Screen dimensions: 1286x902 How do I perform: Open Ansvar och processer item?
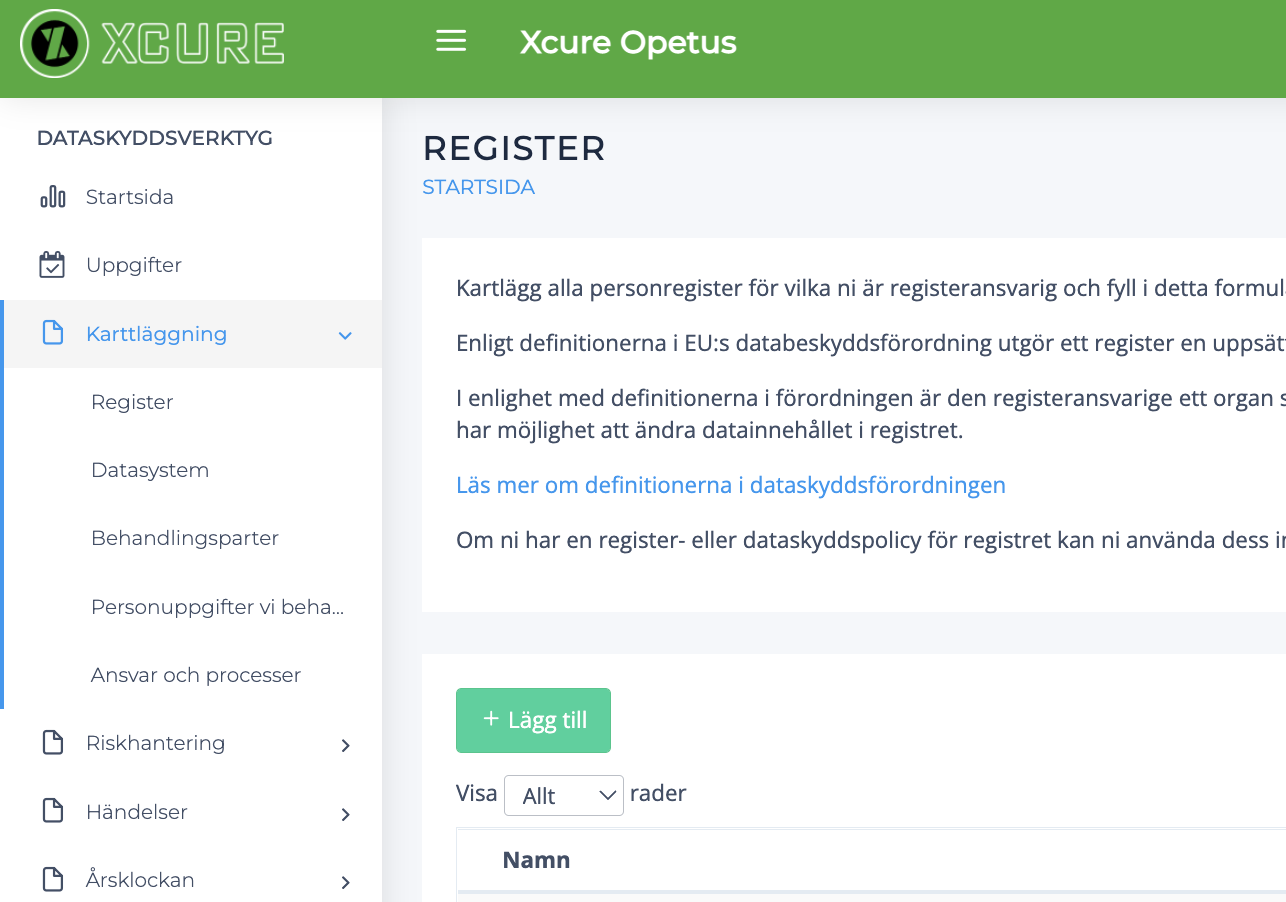196,675
